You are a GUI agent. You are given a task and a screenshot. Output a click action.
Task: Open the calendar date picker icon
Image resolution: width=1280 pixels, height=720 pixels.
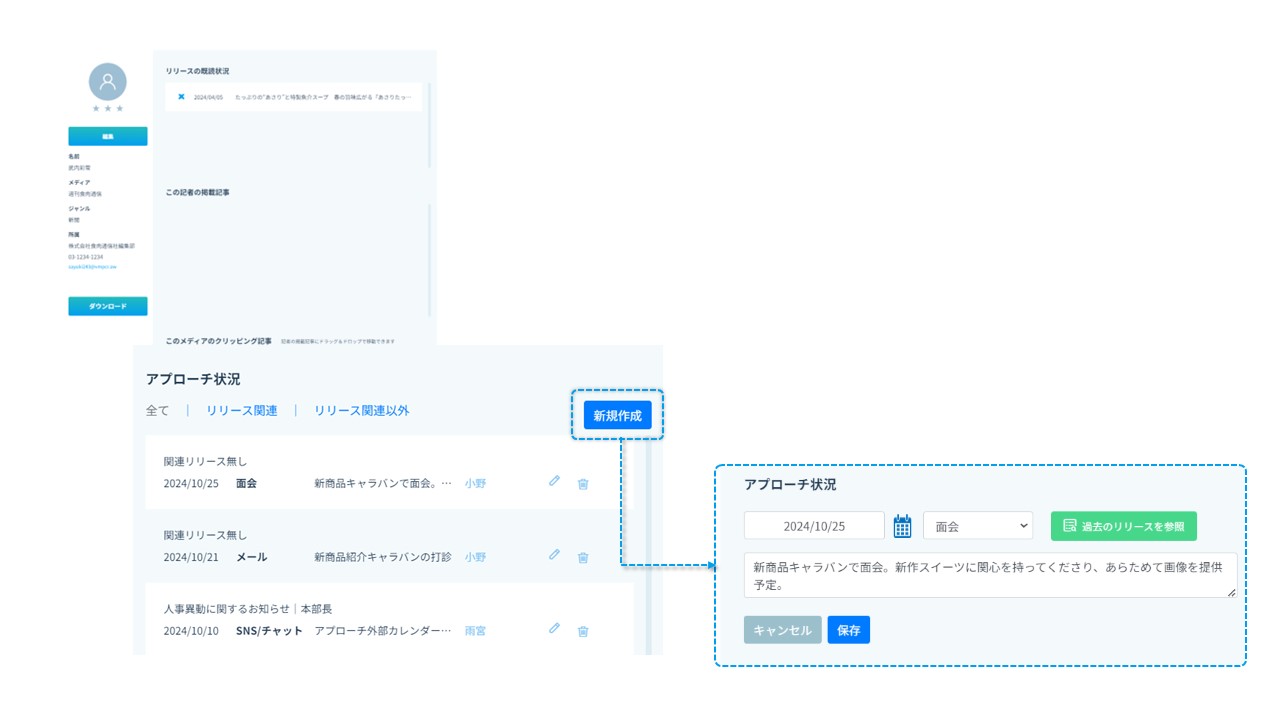pyautogui.click(x=902, y=526)
